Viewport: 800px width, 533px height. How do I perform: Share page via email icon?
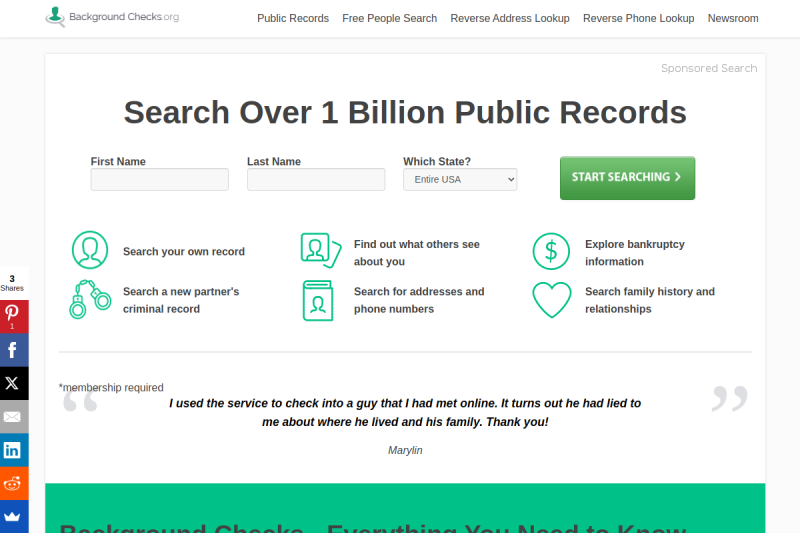tap(14, 417)
